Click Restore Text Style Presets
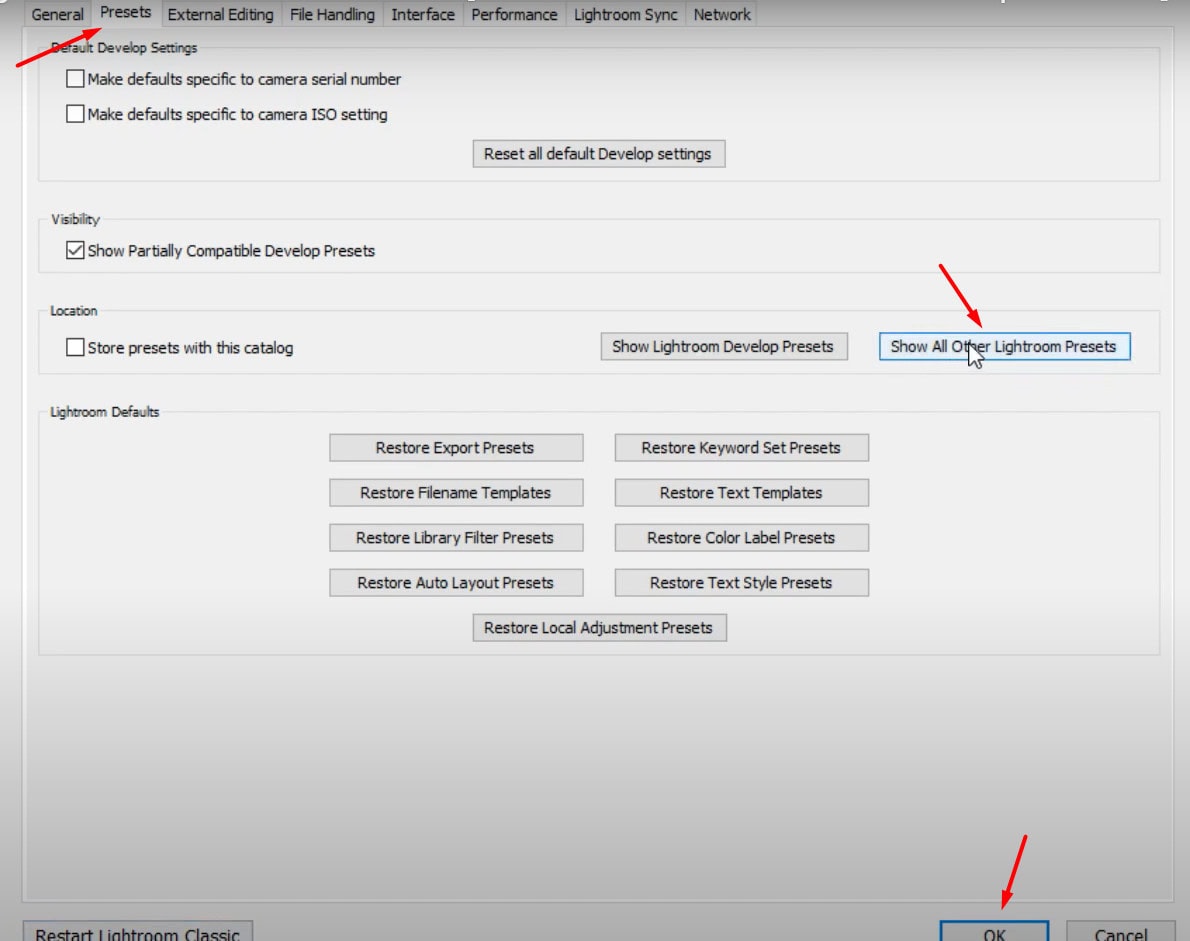Image resolution: width=1190 pixels, height=941 pixels. pyautogui.click(x=741, y=583)
